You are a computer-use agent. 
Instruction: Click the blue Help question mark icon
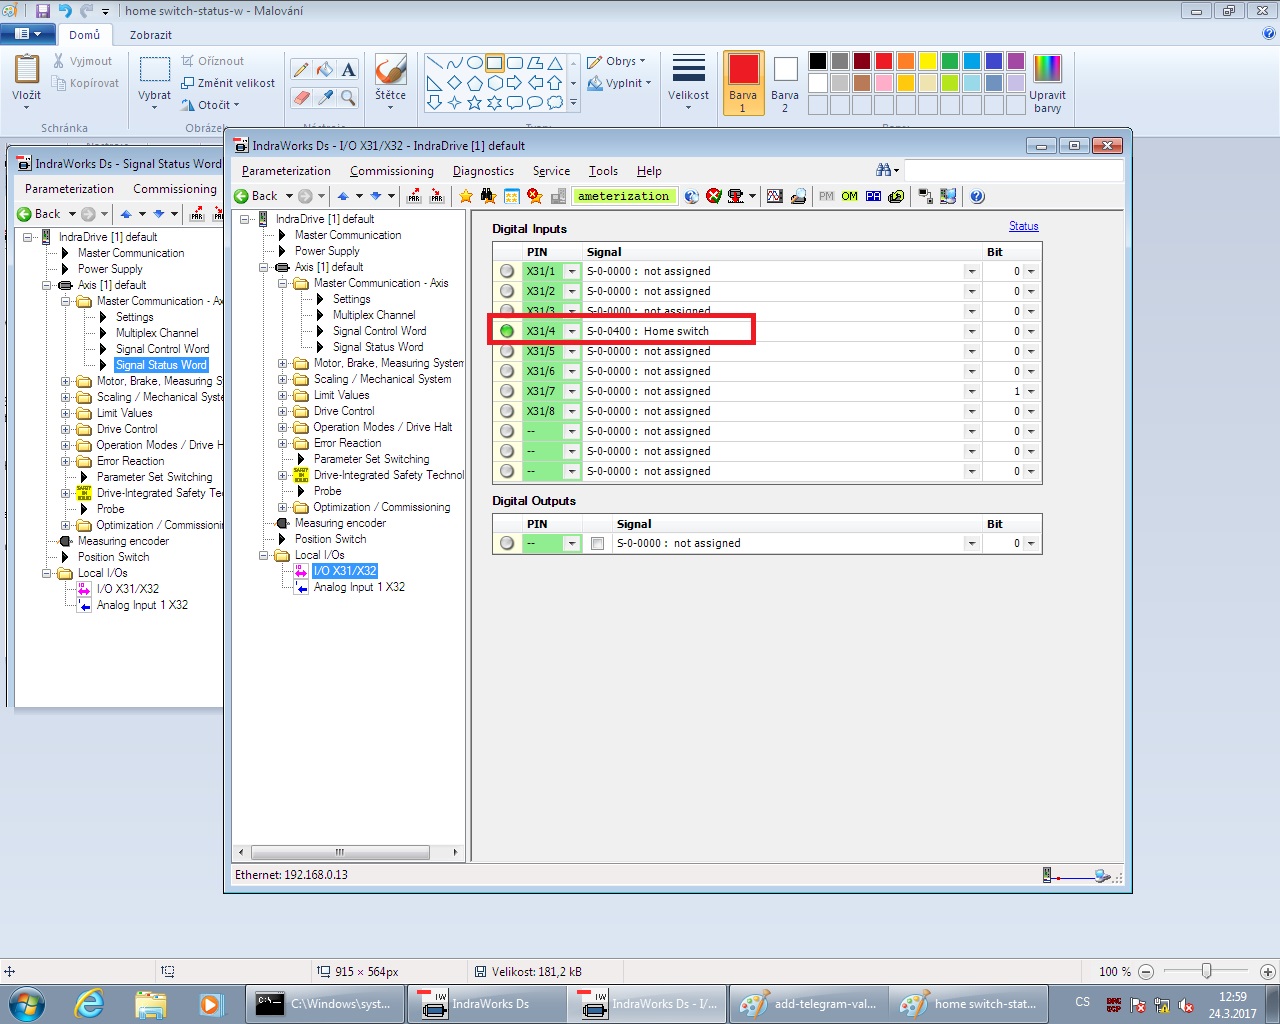[977, 196]
